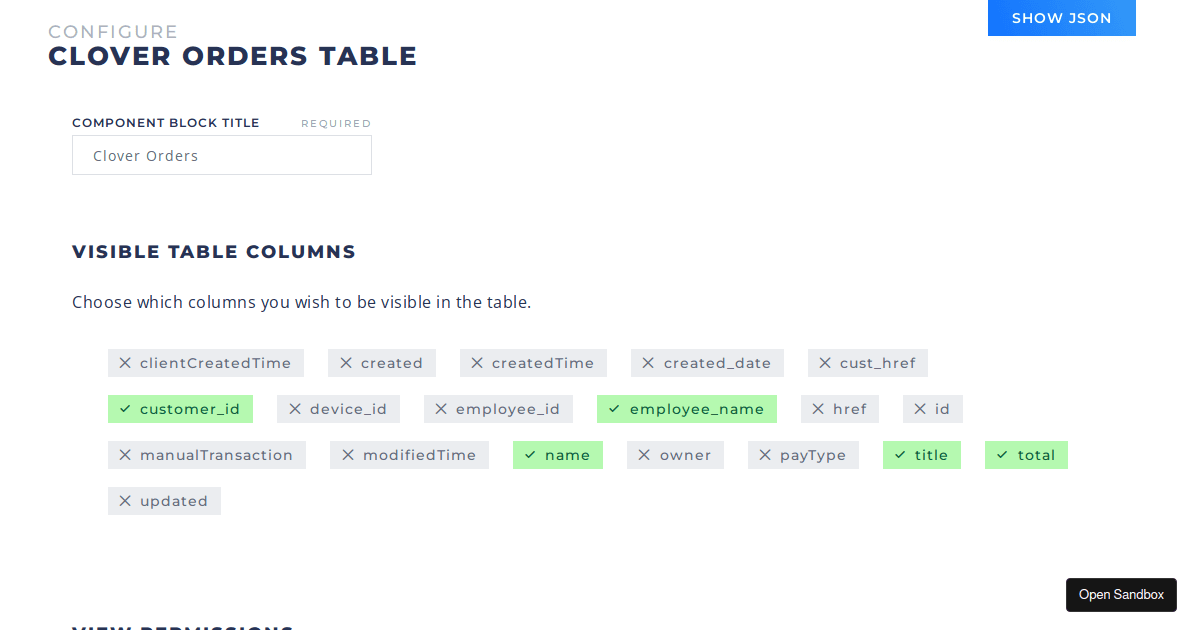Click the X icon on manualTransaction chip
This screenshot has width=1200, height=630.
coord(124,455)
